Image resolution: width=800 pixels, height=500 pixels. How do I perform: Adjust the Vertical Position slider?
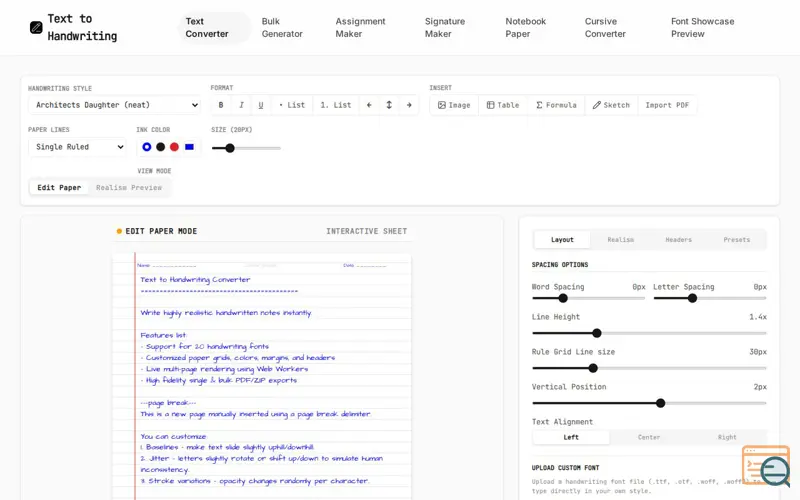pos(649,403)
